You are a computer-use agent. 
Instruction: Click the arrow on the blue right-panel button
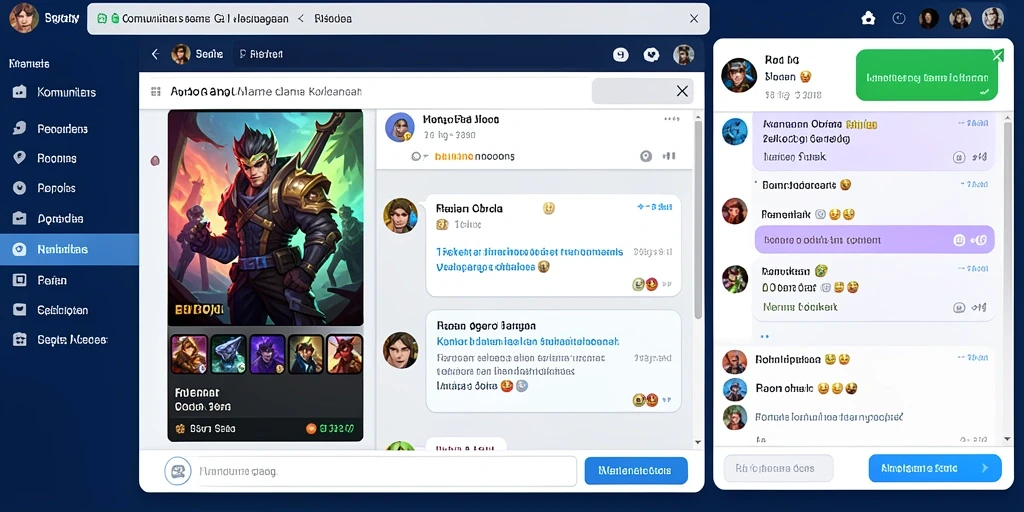tap(985, 468)
